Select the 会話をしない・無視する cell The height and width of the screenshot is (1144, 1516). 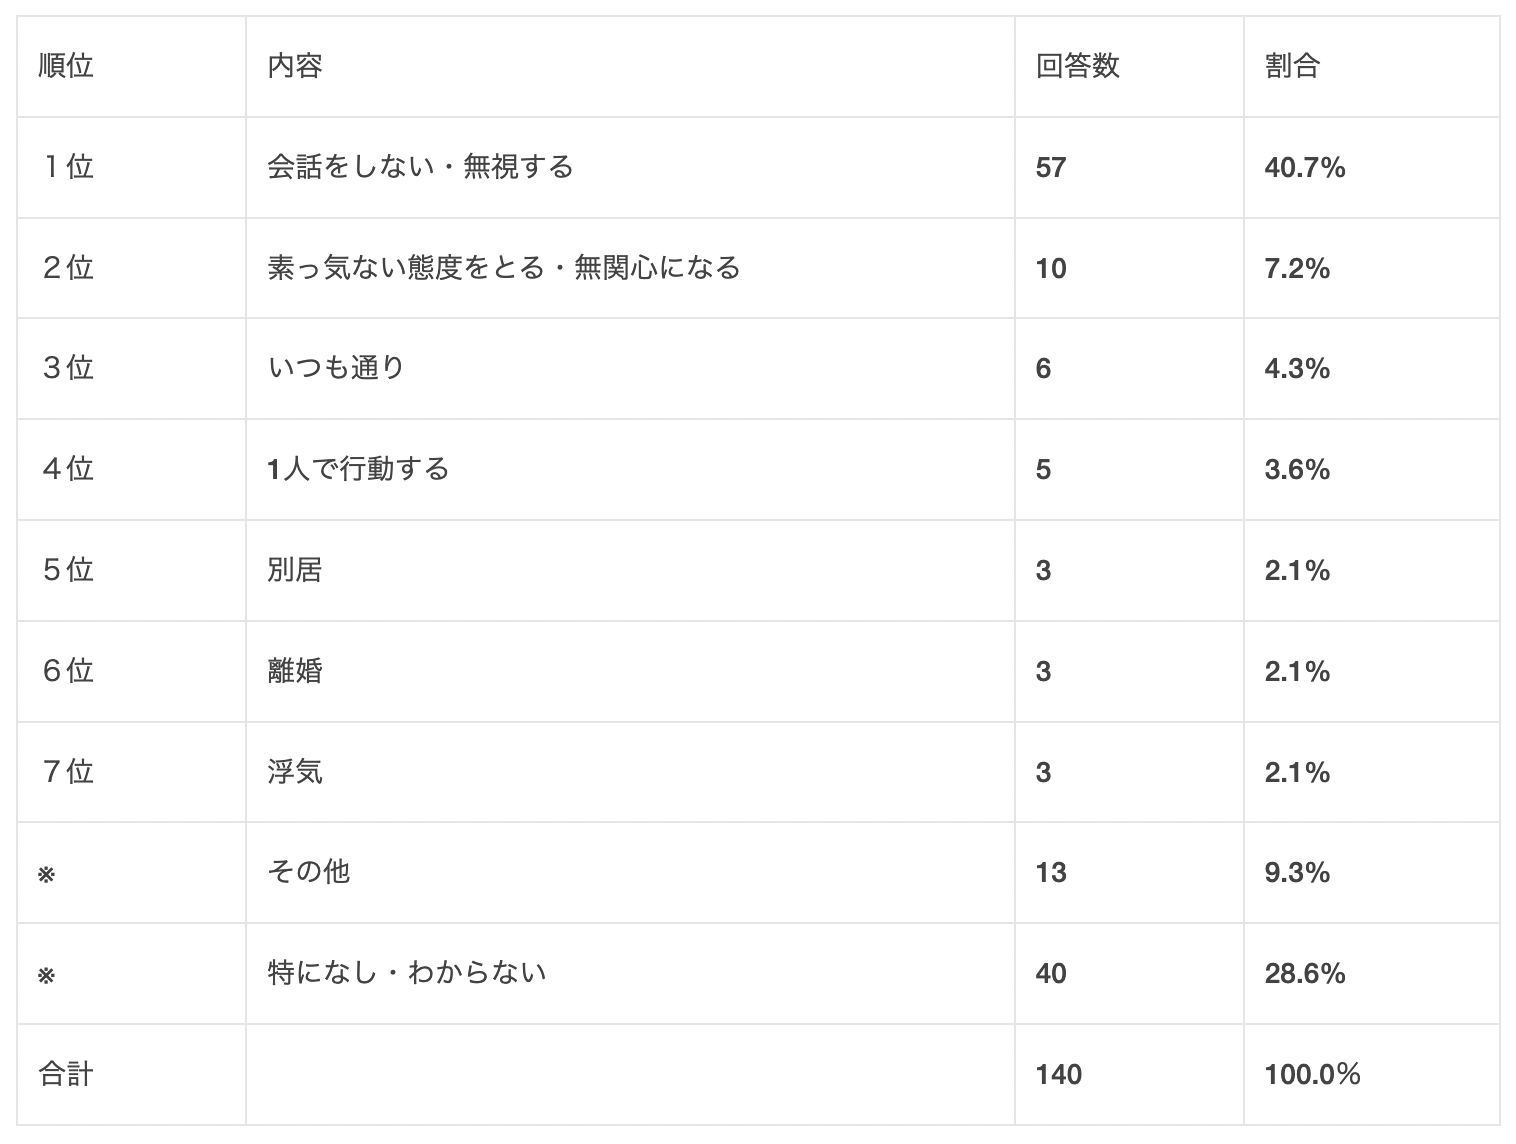coord(420,166)
